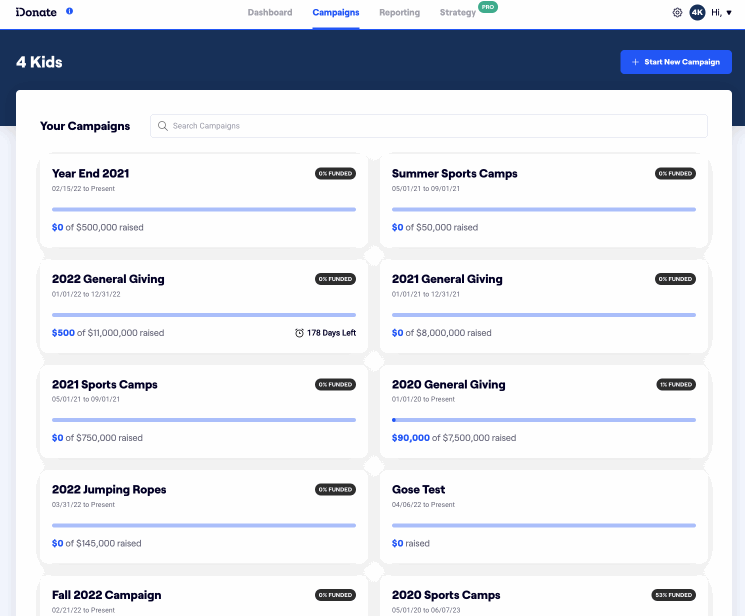Open the 2022 General Giving campaign
Screen dimensions: 745x616
tap(204, 306)
